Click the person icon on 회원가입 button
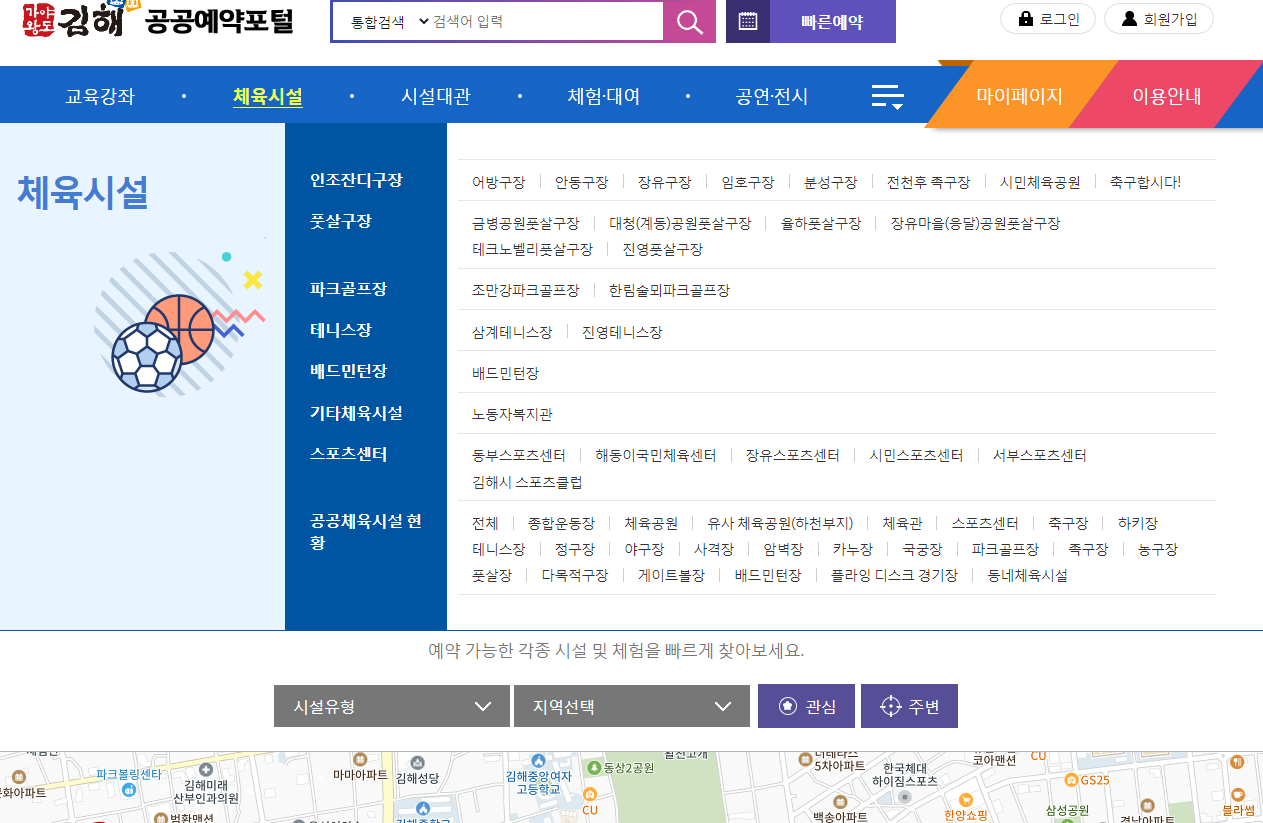1263x823 pixels. [x=1131, y=18]
